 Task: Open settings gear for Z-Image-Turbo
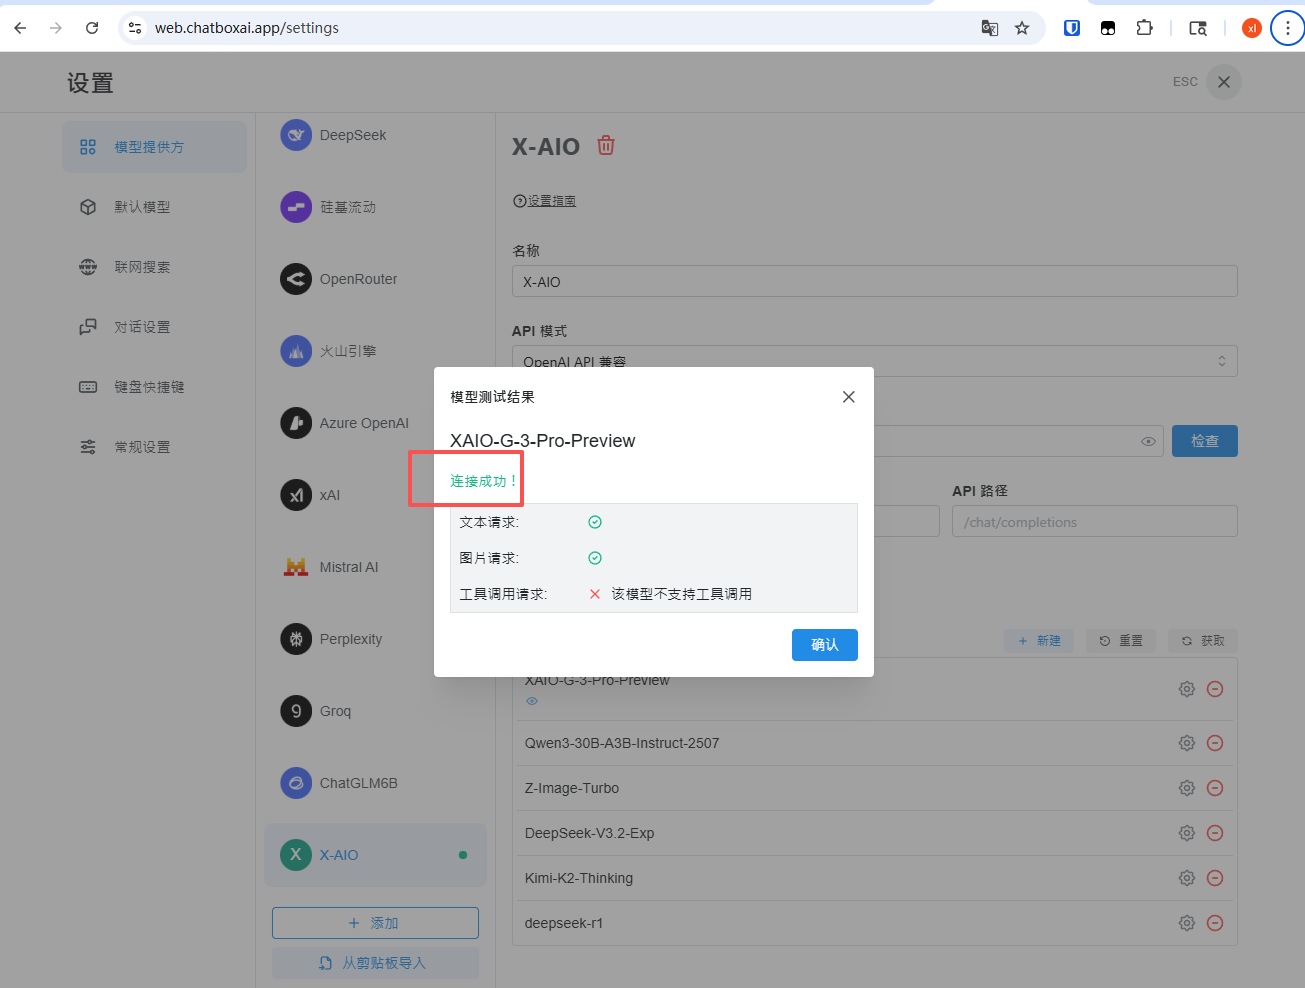point(1187,788)
